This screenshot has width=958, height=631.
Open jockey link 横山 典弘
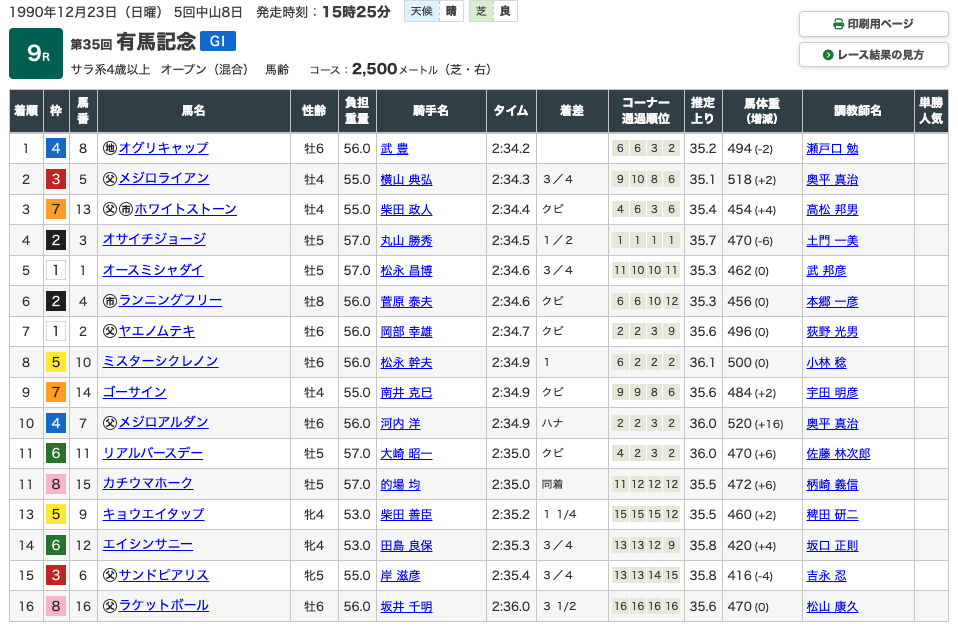click(406, 179)
